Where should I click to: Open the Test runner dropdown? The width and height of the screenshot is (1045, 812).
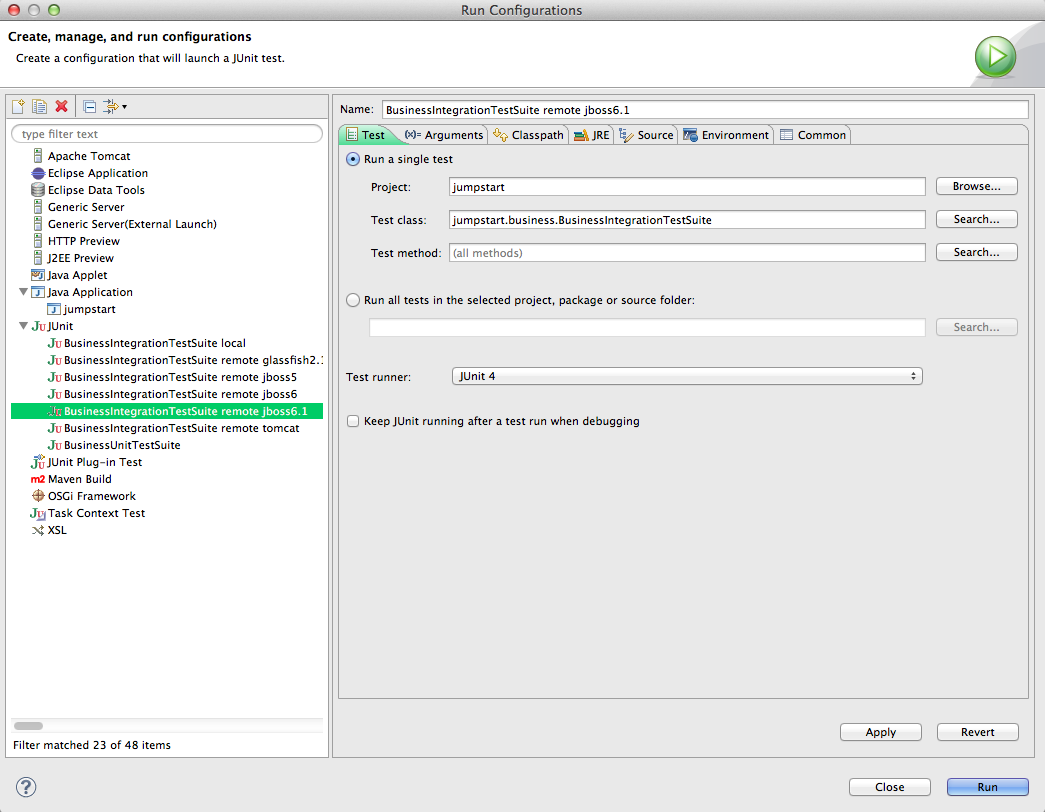[686, 377]
